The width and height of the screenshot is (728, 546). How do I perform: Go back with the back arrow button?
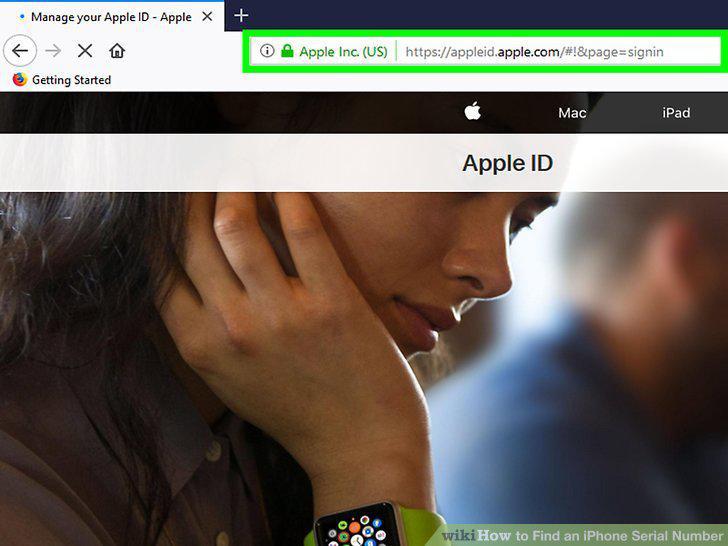20,51
